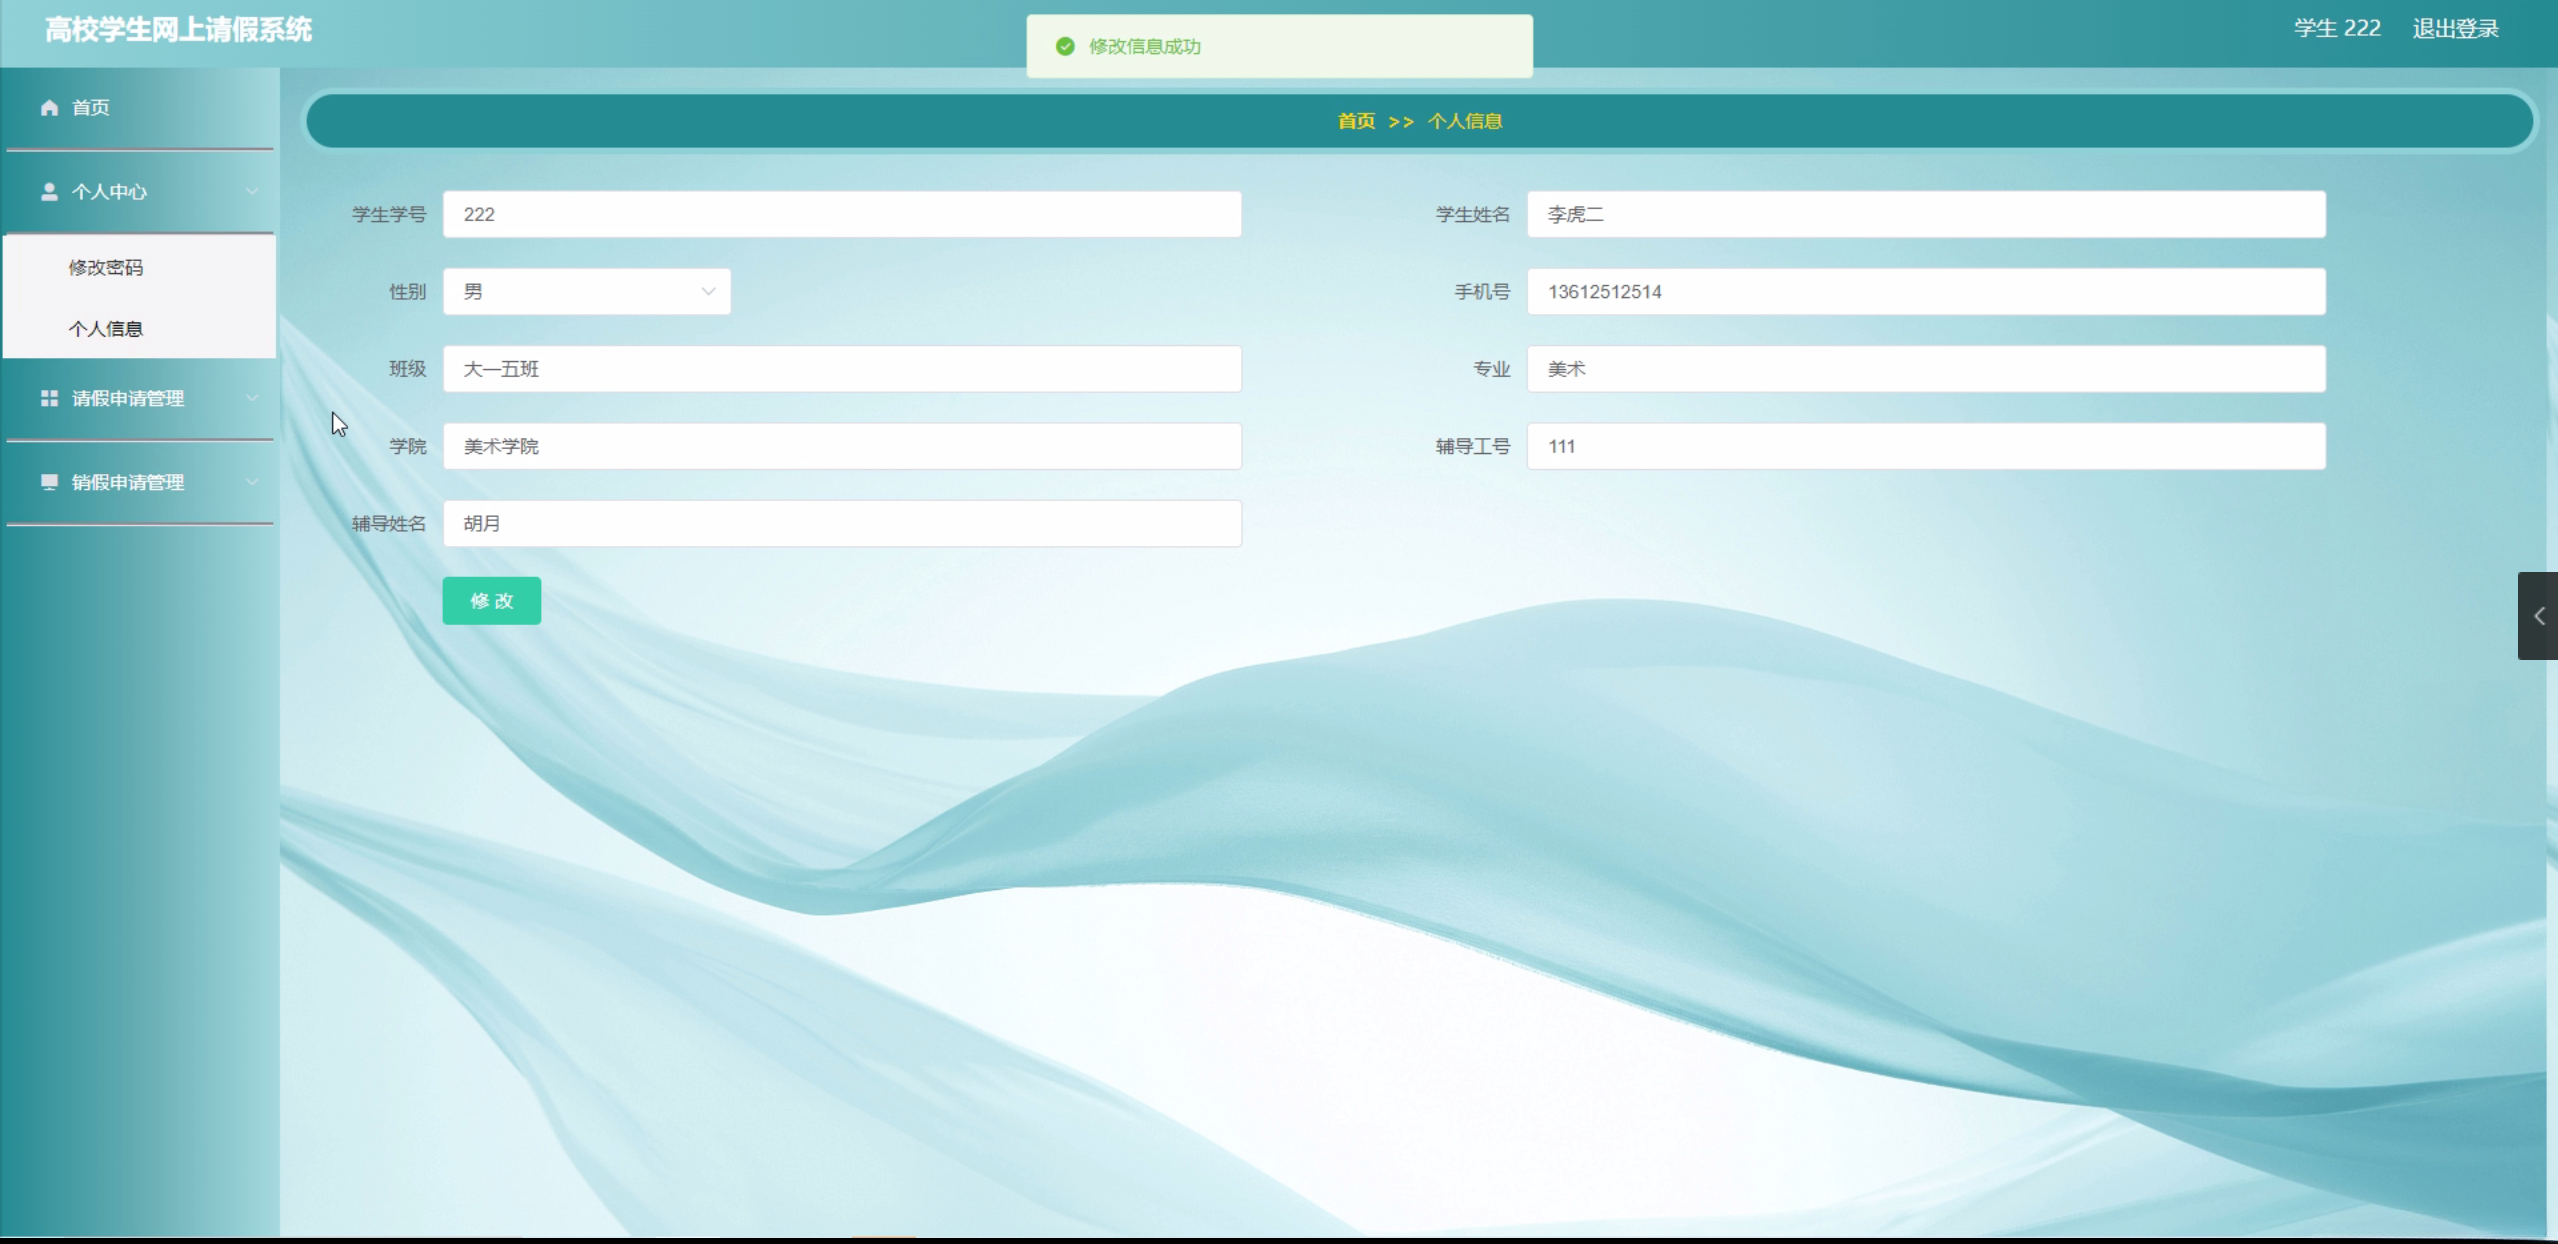Click 首页 in the breadcrumb
Viewport: 2558px width, 1244px height.
(x=1356, y=121)
